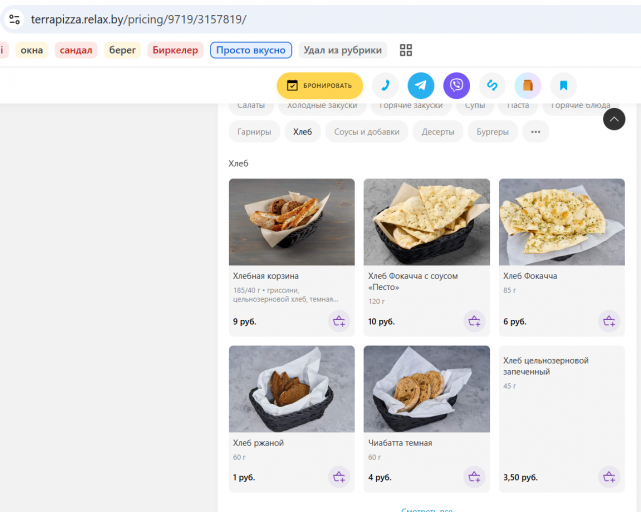Open Просто вкусно bookmark
This screenshot has width=641, height=512.
pyautogui.click(x=251, y=50)
